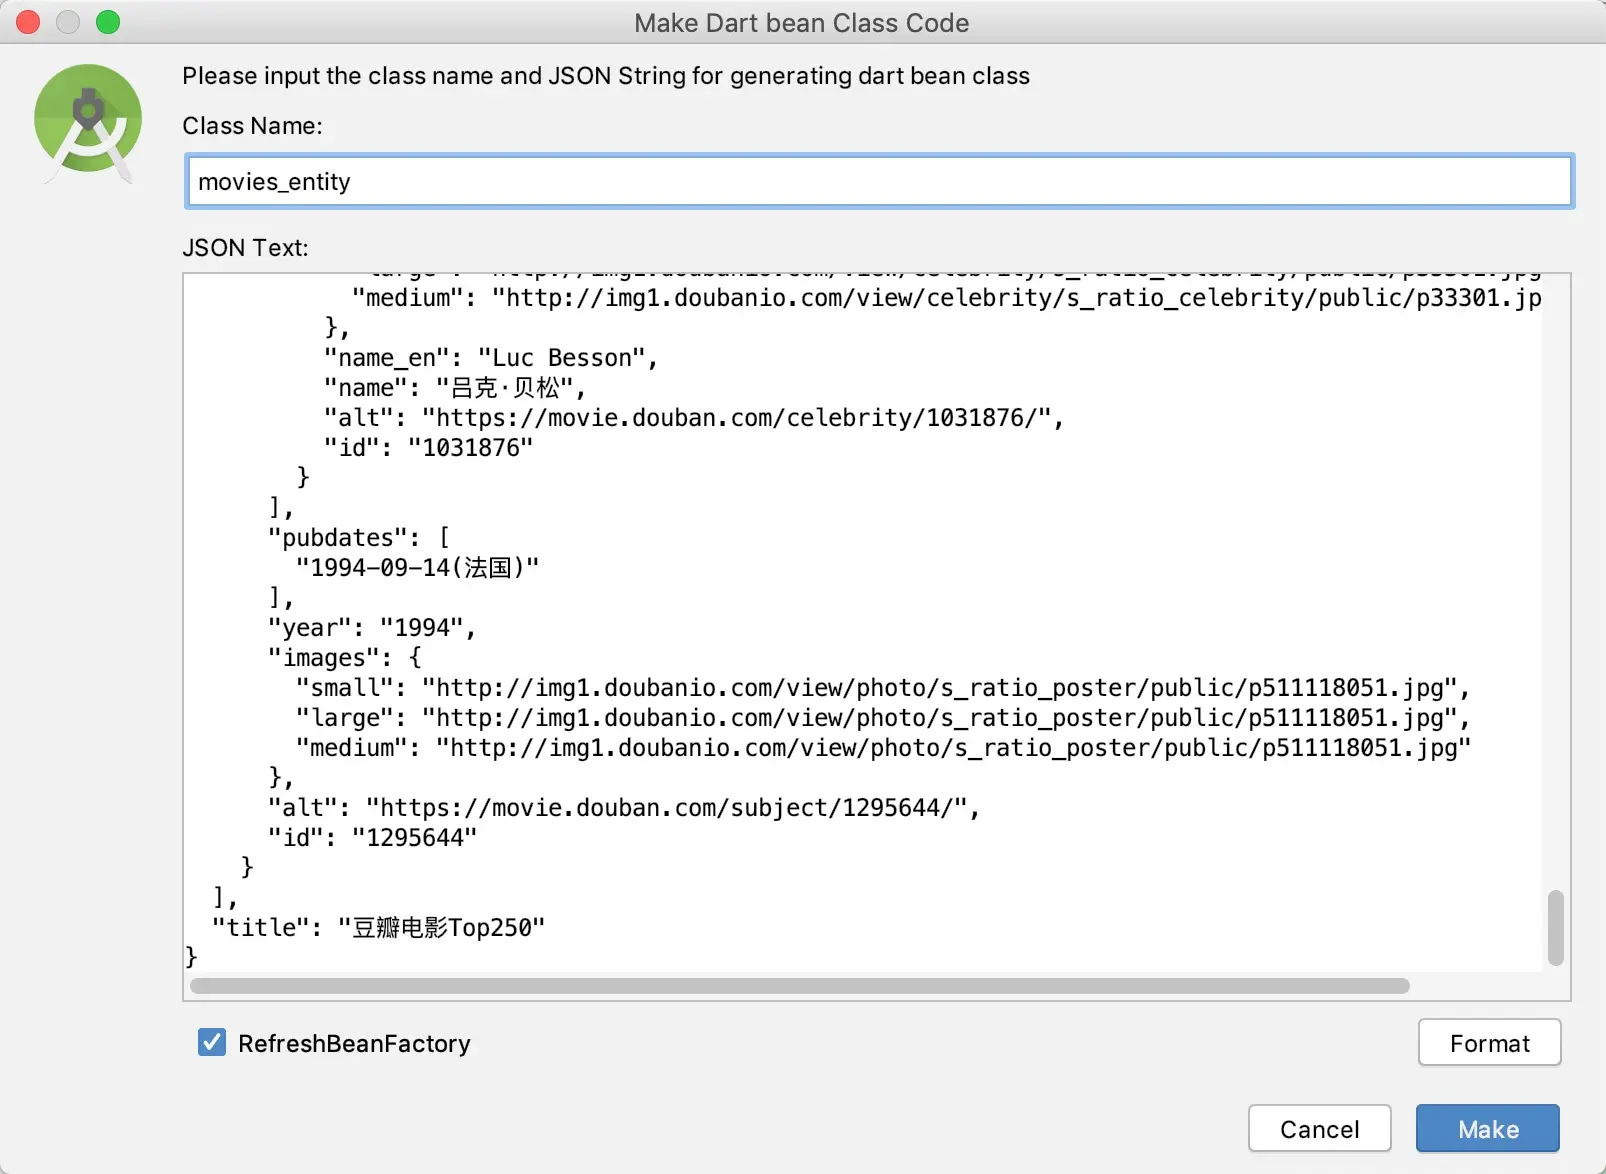Screen dimensions: 1606x1174
Task: Click the green zoom window button
Action: click(x=108, y=22)
